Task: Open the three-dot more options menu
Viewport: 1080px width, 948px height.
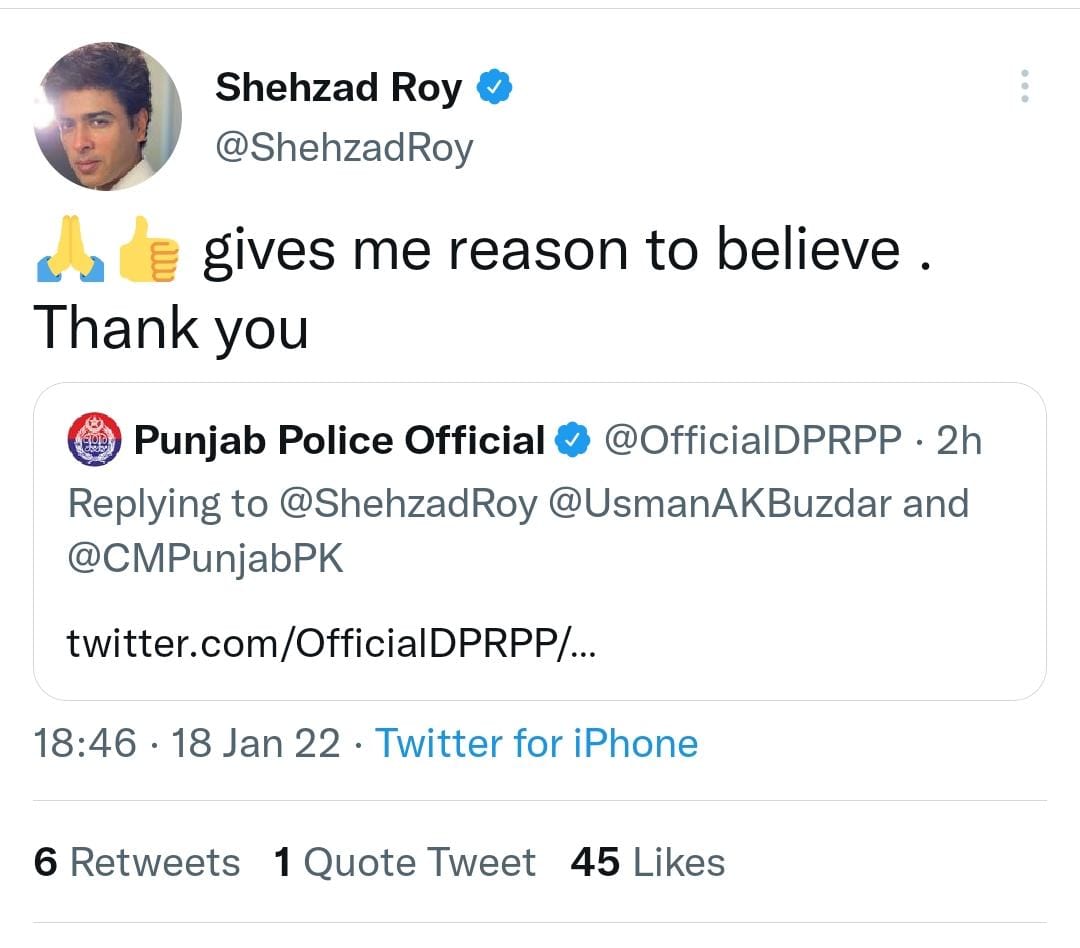Action: tap(1023, 88)
